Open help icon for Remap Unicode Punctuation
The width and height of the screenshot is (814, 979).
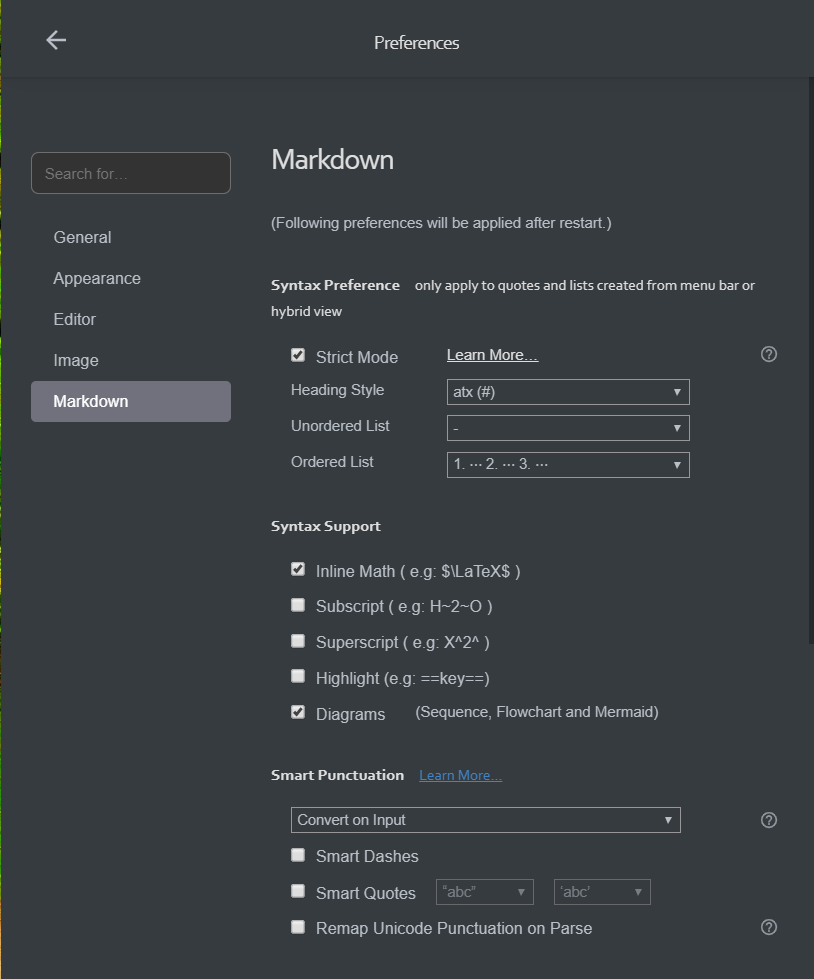(x=769, y=928)
